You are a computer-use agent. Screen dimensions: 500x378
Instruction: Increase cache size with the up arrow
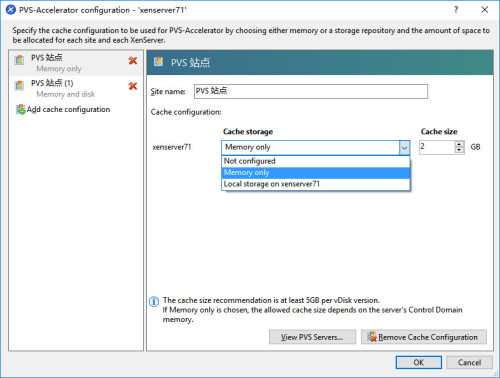pos(459,144)
